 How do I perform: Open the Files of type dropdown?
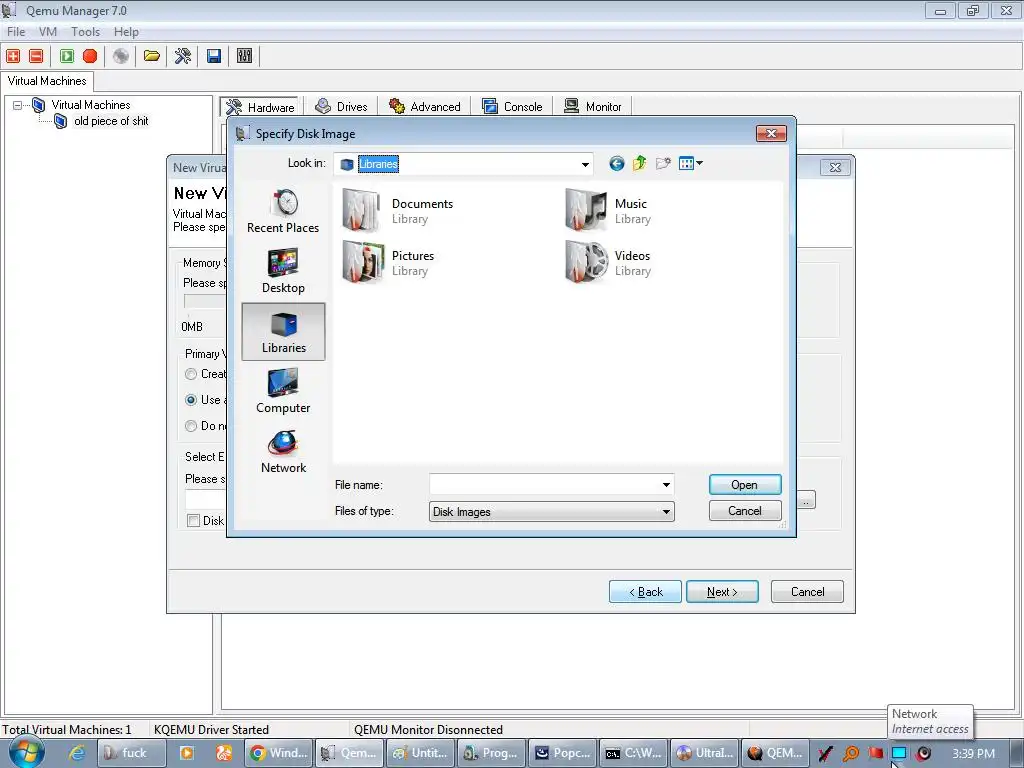coord(552,511)
